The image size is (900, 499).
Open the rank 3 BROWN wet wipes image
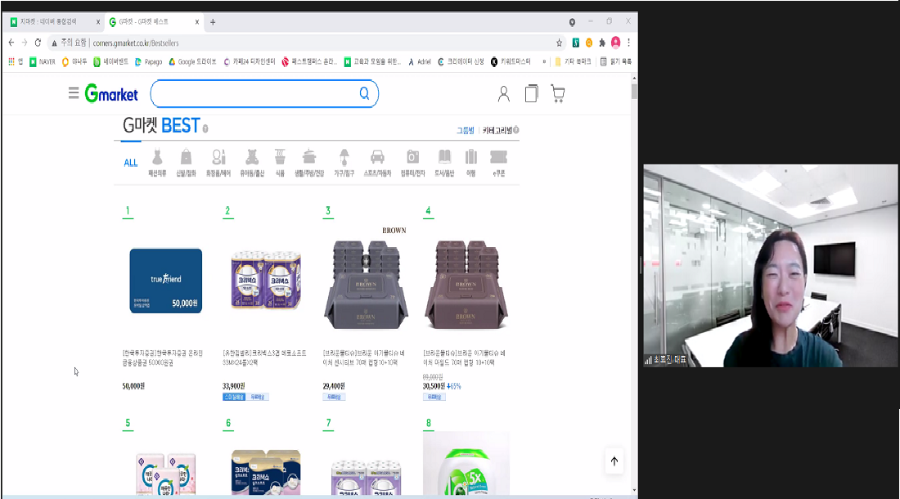coord(366,280)
